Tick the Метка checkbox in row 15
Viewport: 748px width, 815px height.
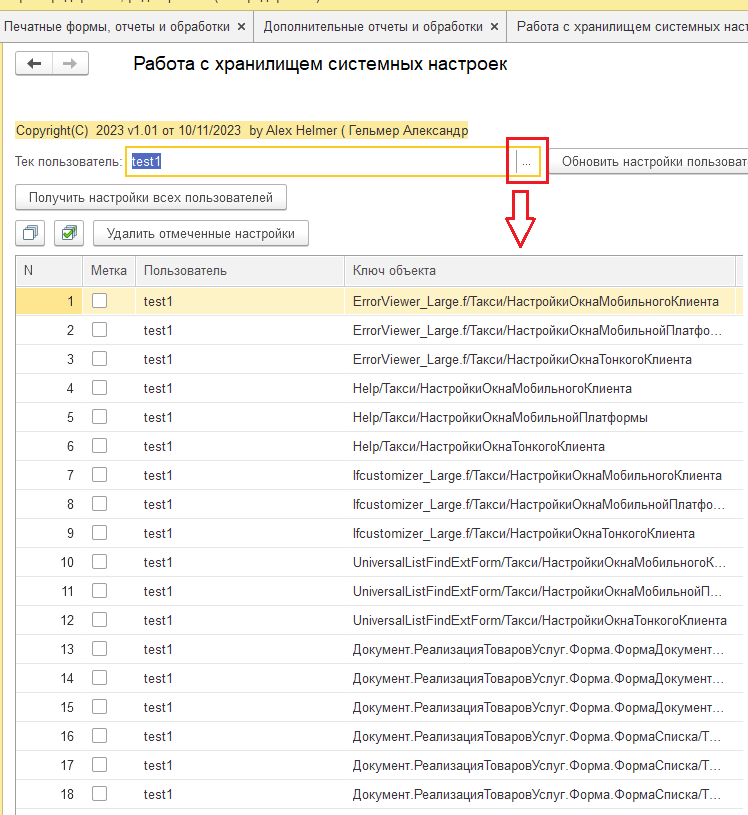pyautogui.click(x=99, y=706)
